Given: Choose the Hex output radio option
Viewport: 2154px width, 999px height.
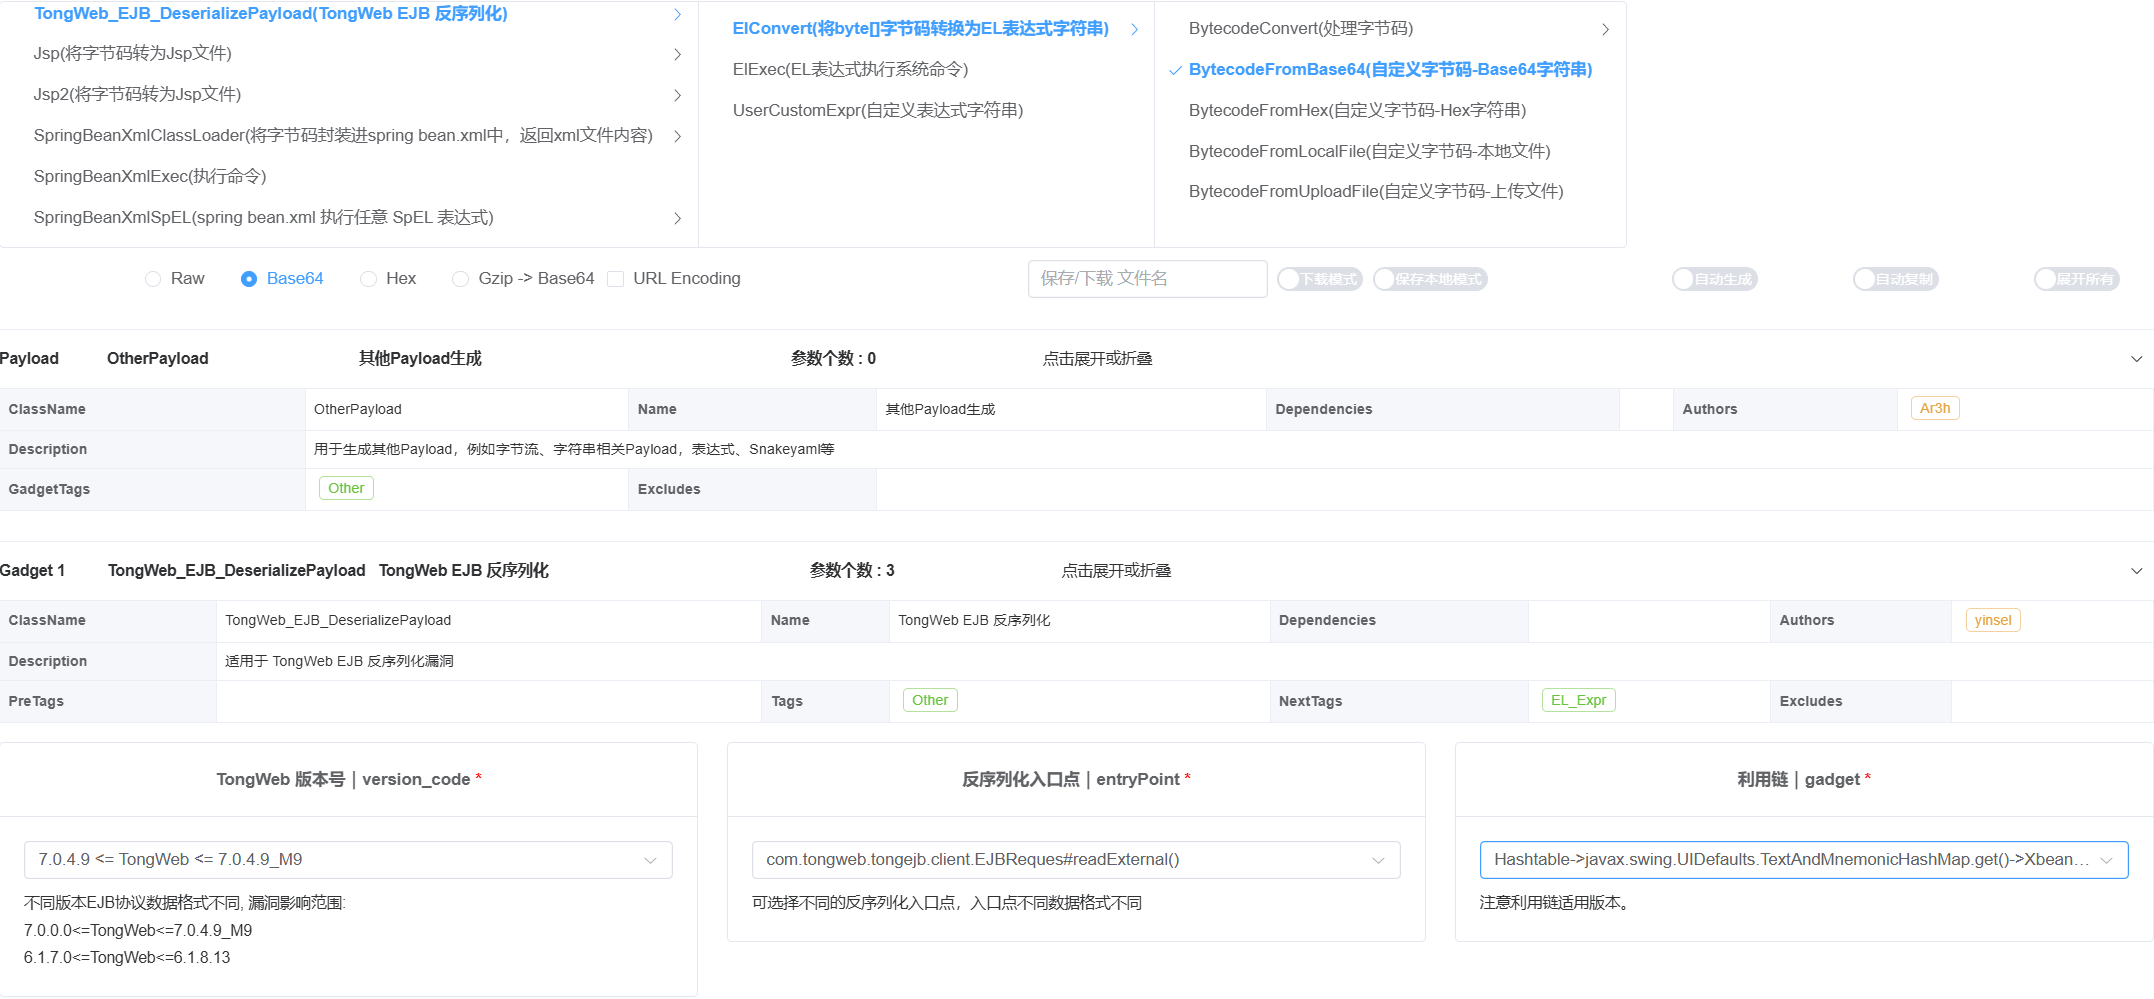Looking at the screenshot, I should pyautogui.click(x=369, y=279).
